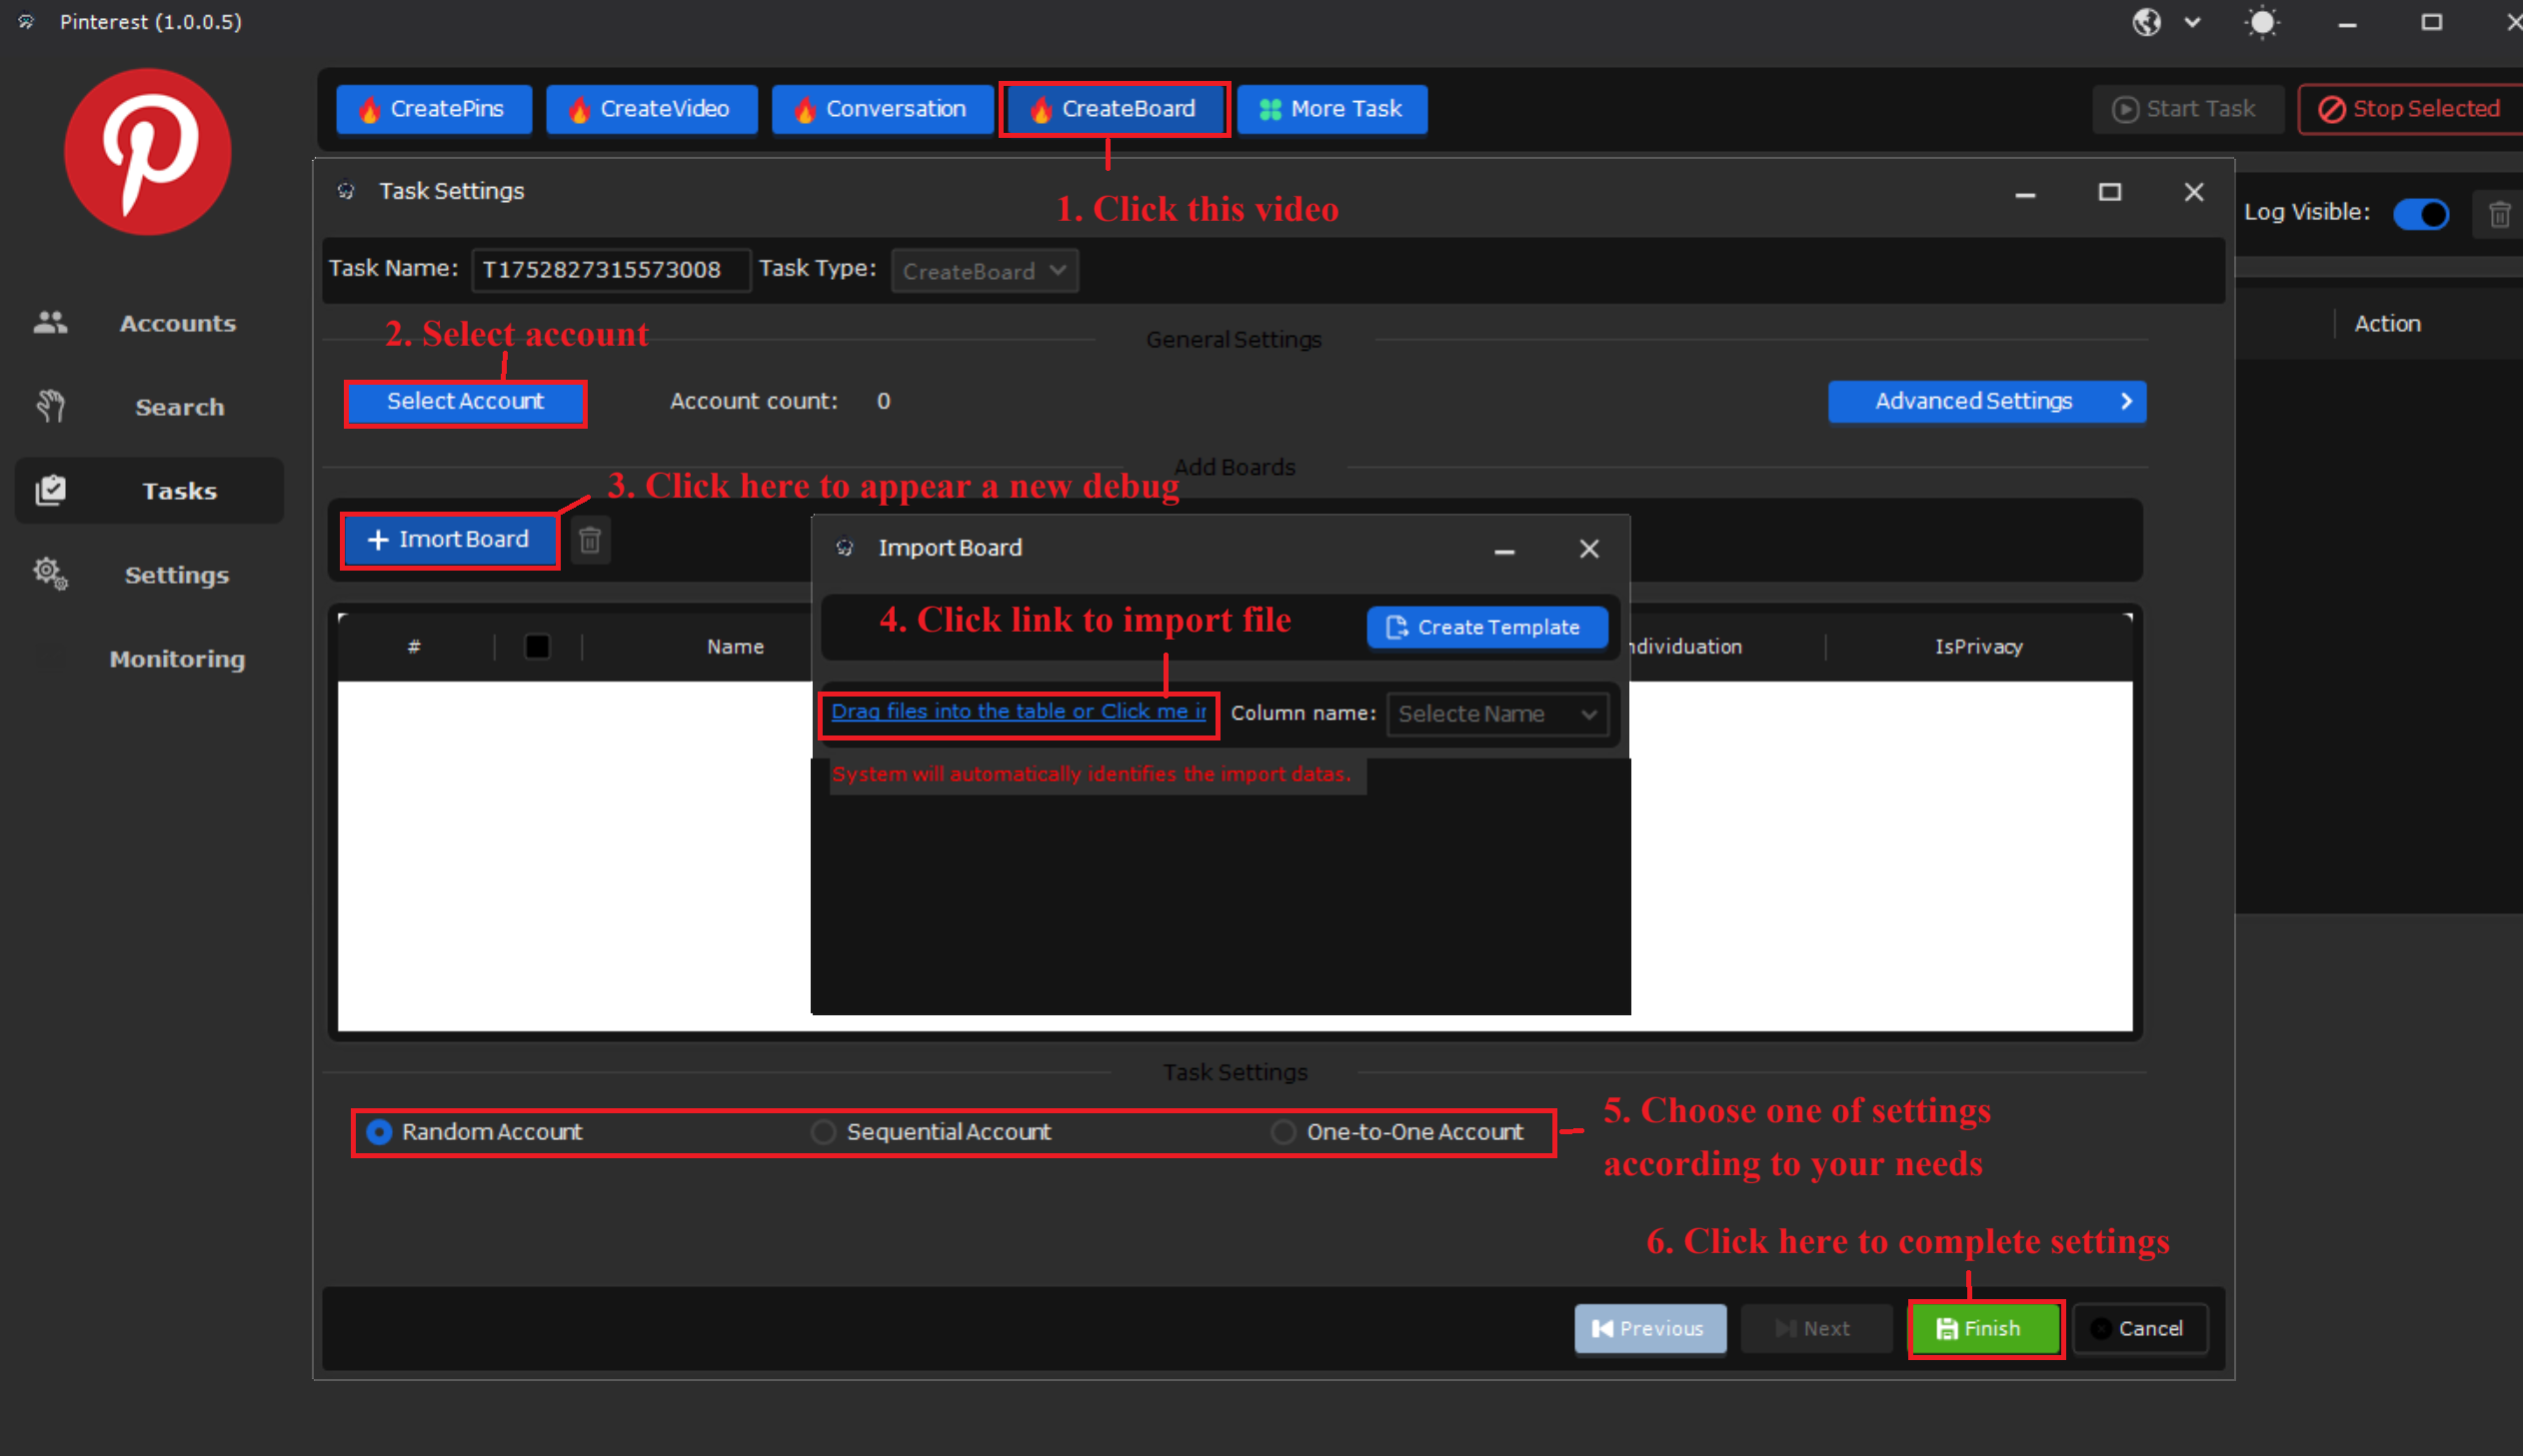Click the Tasks clipboard icon
The image size is (2523, 1456).
(x=50, y=490)
